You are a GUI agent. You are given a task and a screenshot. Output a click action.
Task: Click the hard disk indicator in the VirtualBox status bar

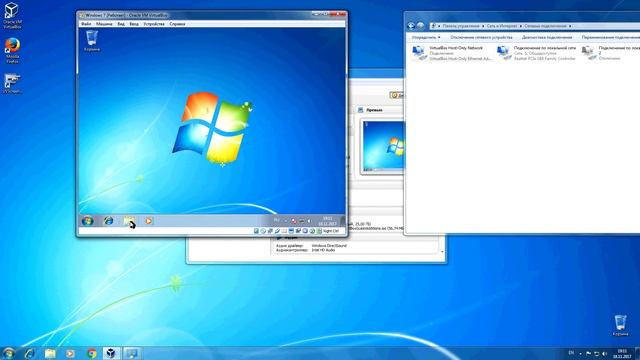256,231
